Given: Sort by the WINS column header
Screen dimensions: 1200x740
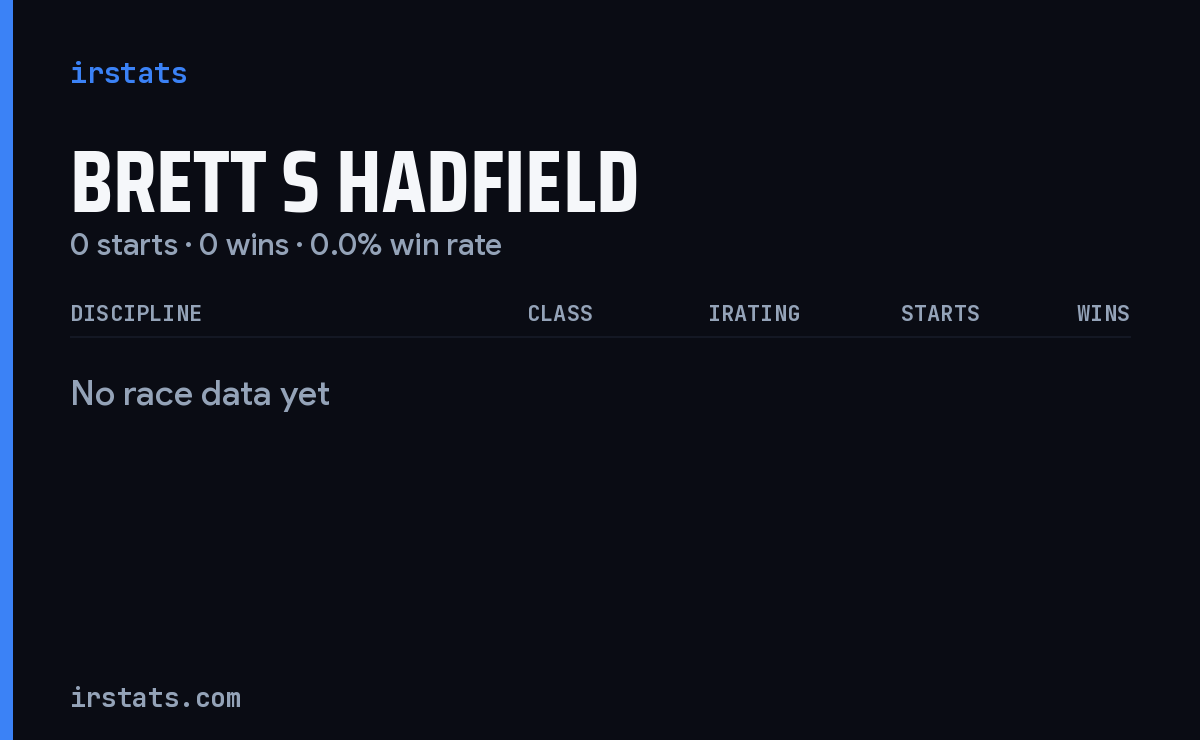Looking at the screenshot, I should pyautogui.click(x=1103, y=314).
